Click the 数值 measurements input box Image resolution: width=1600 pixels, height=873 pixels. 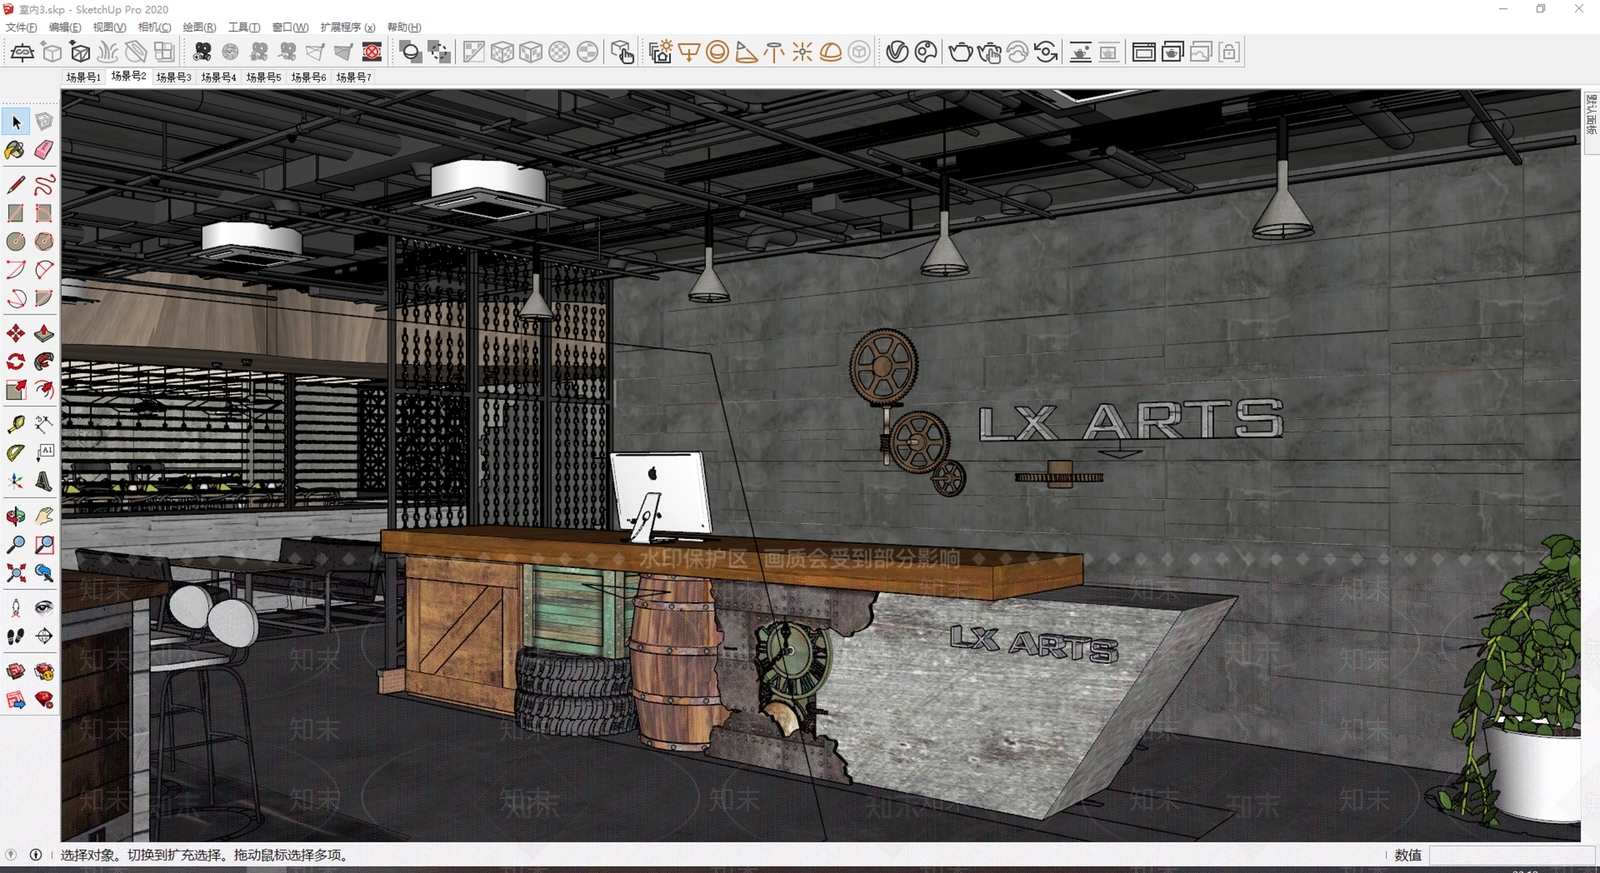(1510, 855)
